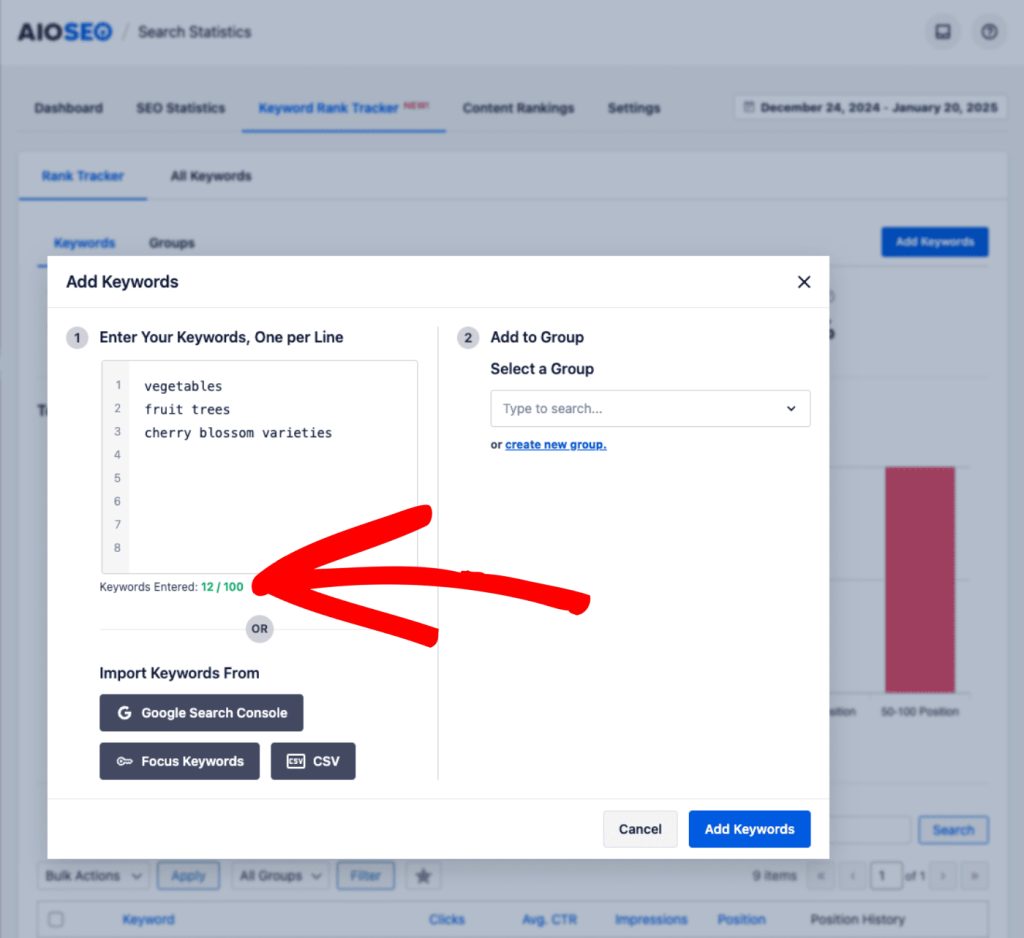Import keywords from Focus Keywords

(x=179, y=761)
